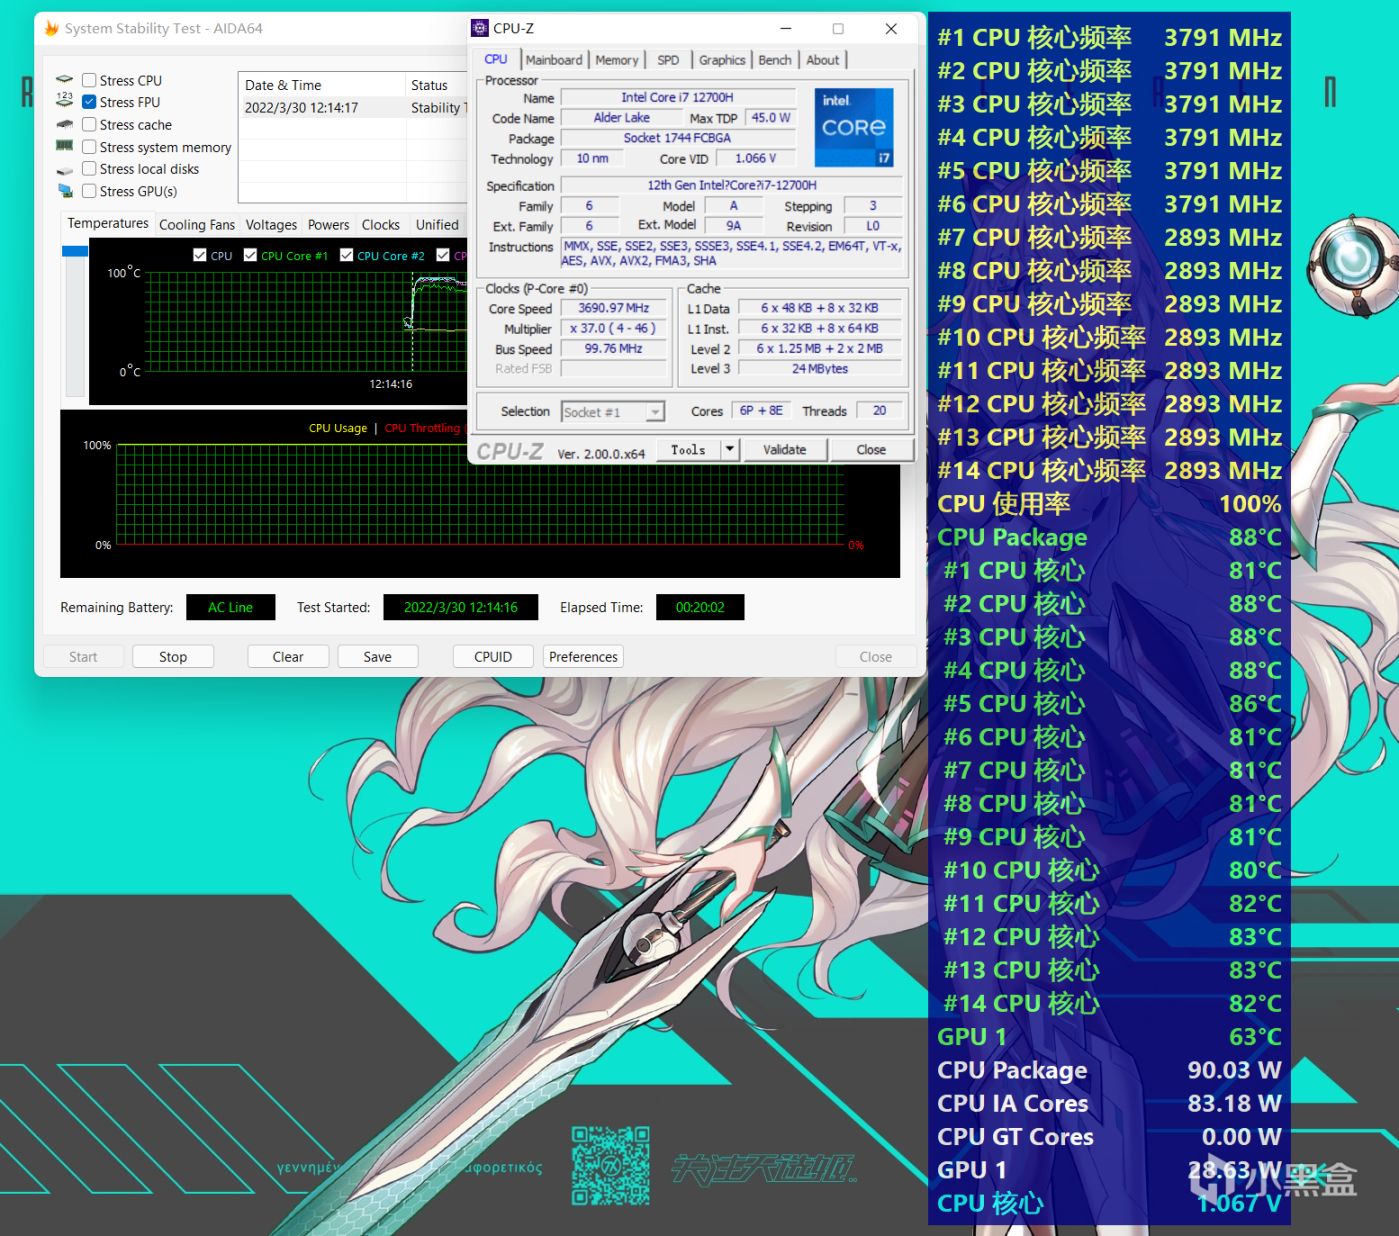Open the About tab in CPU-Z
The width and height of the screenshot is (1399, 1236).
coord(823,60)
